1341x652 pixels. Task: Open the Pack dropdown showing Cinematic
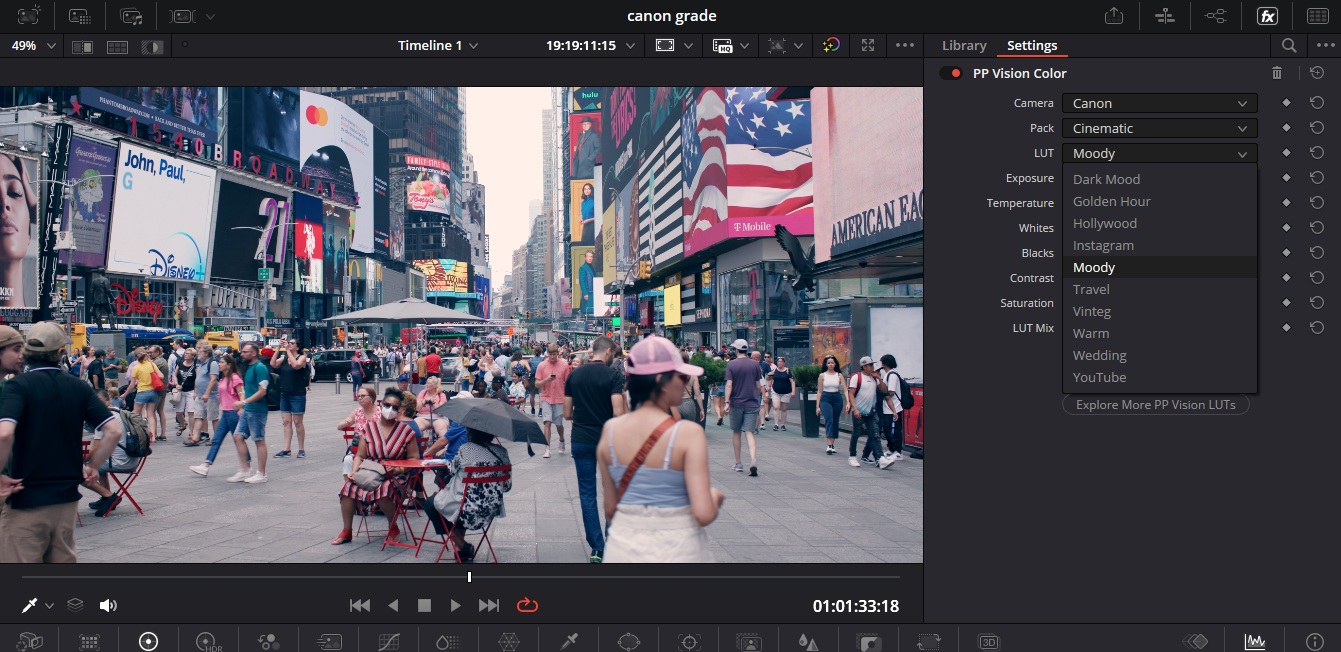[1160, 128]
